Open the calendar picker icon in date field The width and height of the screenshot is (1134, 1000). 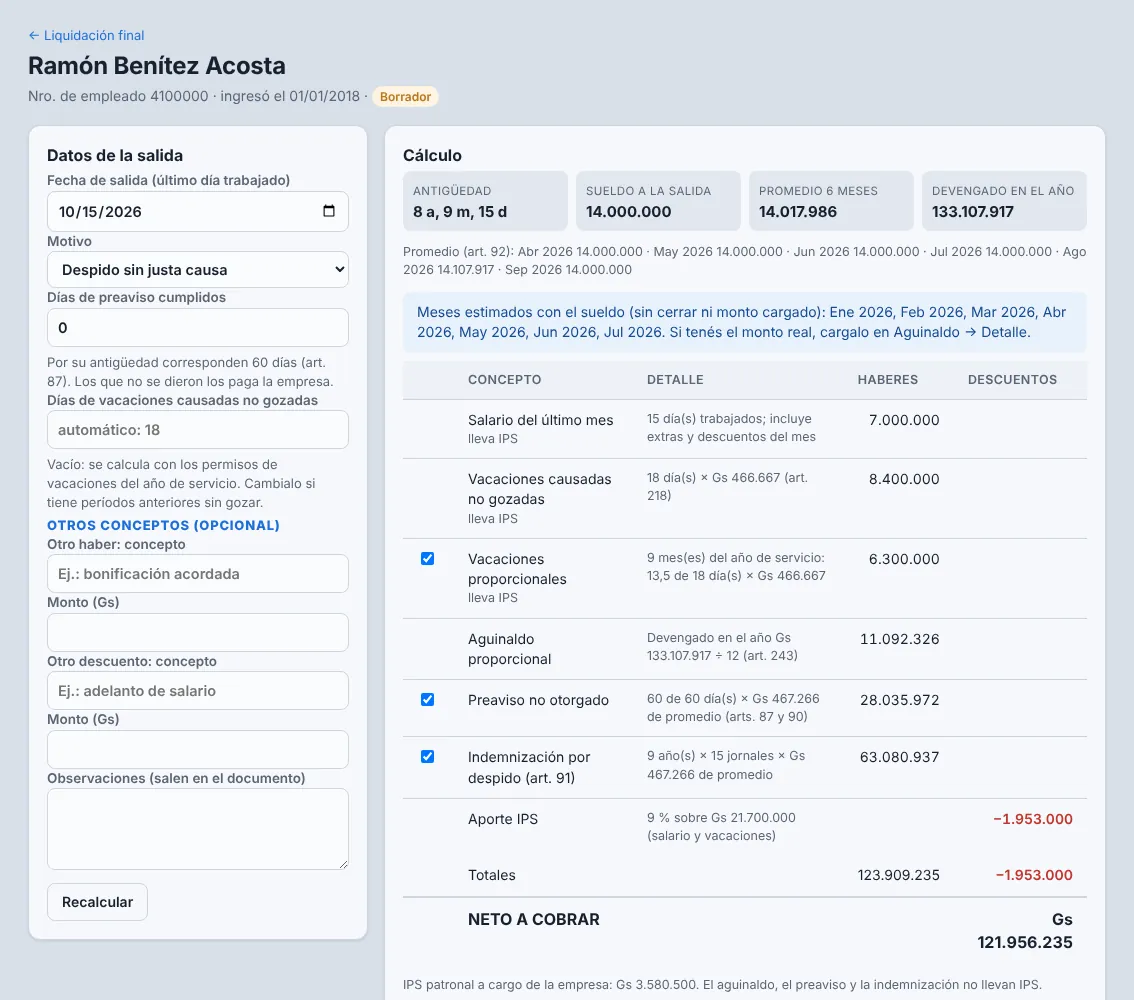329,211
